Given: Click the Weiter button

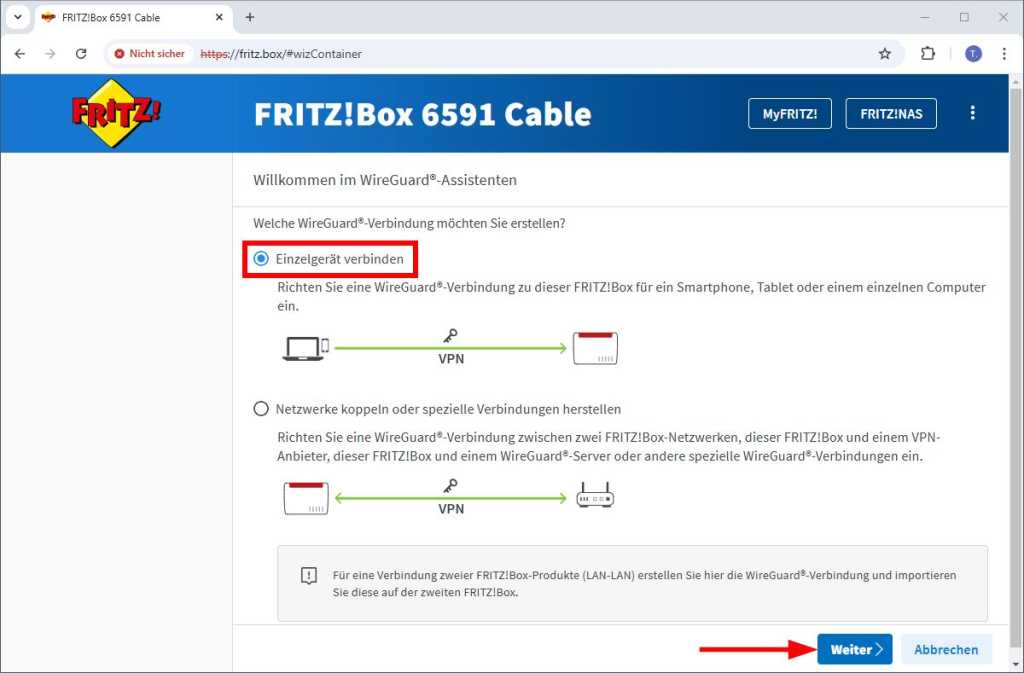Looking at the screenshot, I should click(854, 648).
